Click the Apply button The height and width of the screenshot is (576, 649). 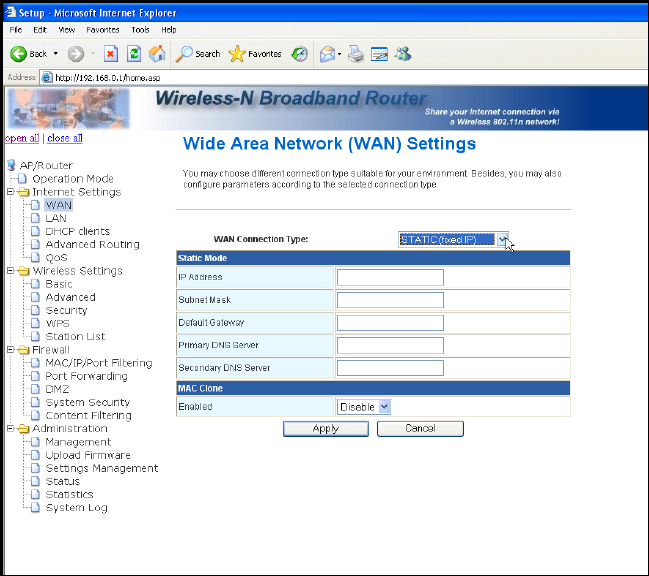pos(326,429)
